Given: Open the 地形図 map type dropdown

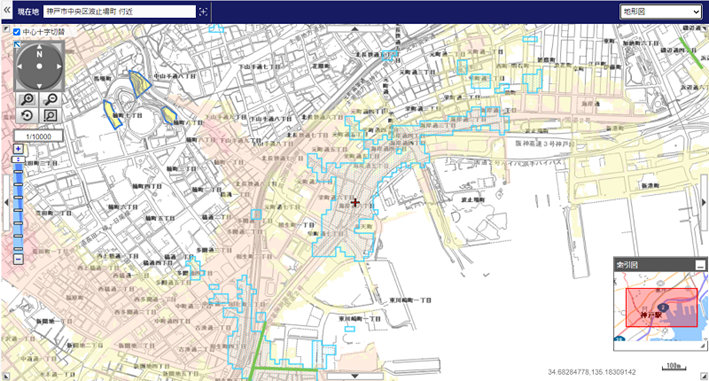Looking at the screenshot, I should (x=661, y=12).
